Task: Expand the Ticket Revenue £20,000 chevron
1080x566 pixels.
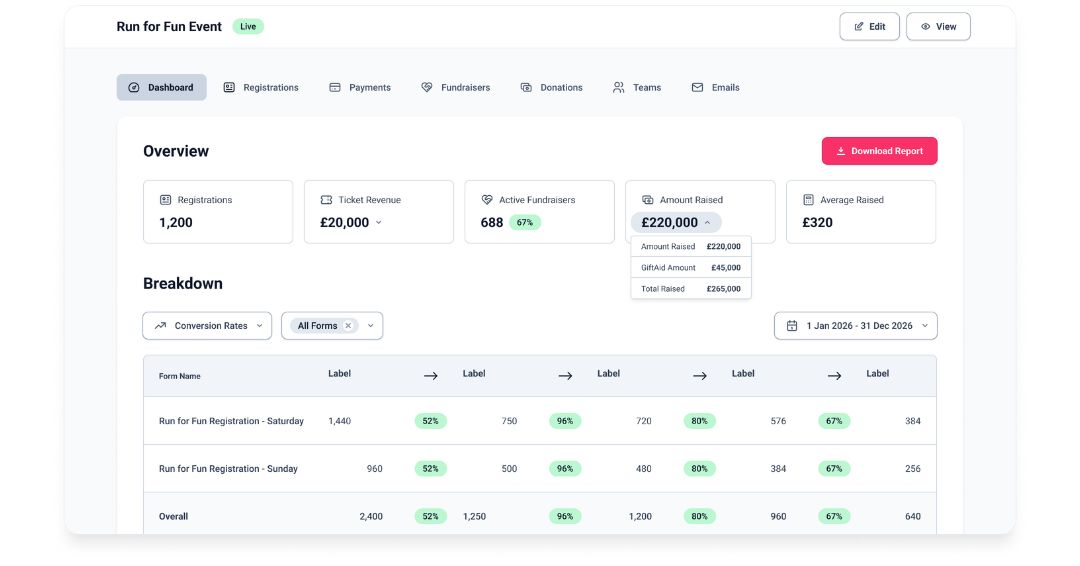Action: pos(379,222)
